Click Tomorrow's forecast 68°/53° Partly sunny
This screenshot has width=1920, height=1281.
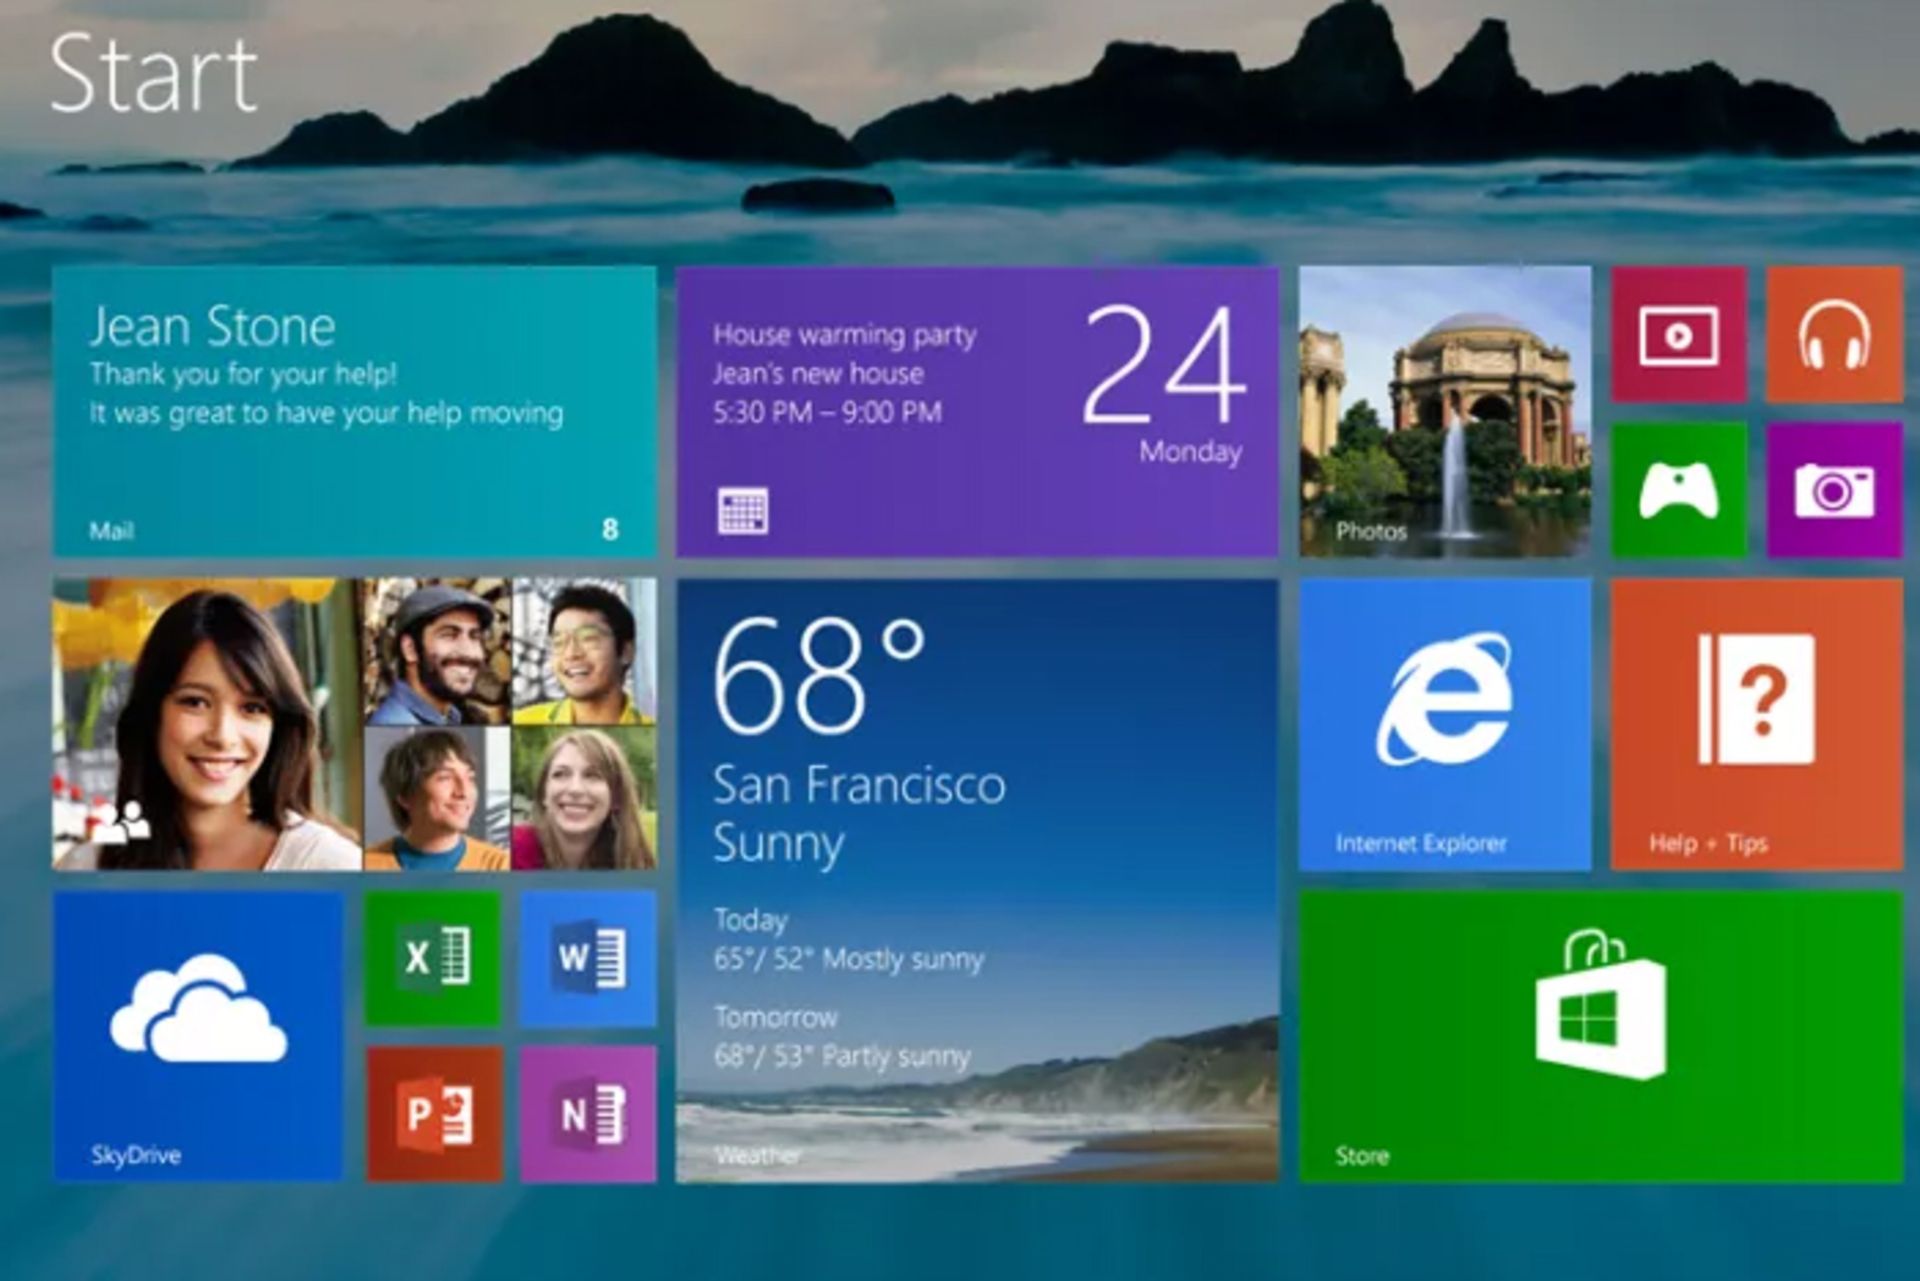click(x=842, y=1057)
